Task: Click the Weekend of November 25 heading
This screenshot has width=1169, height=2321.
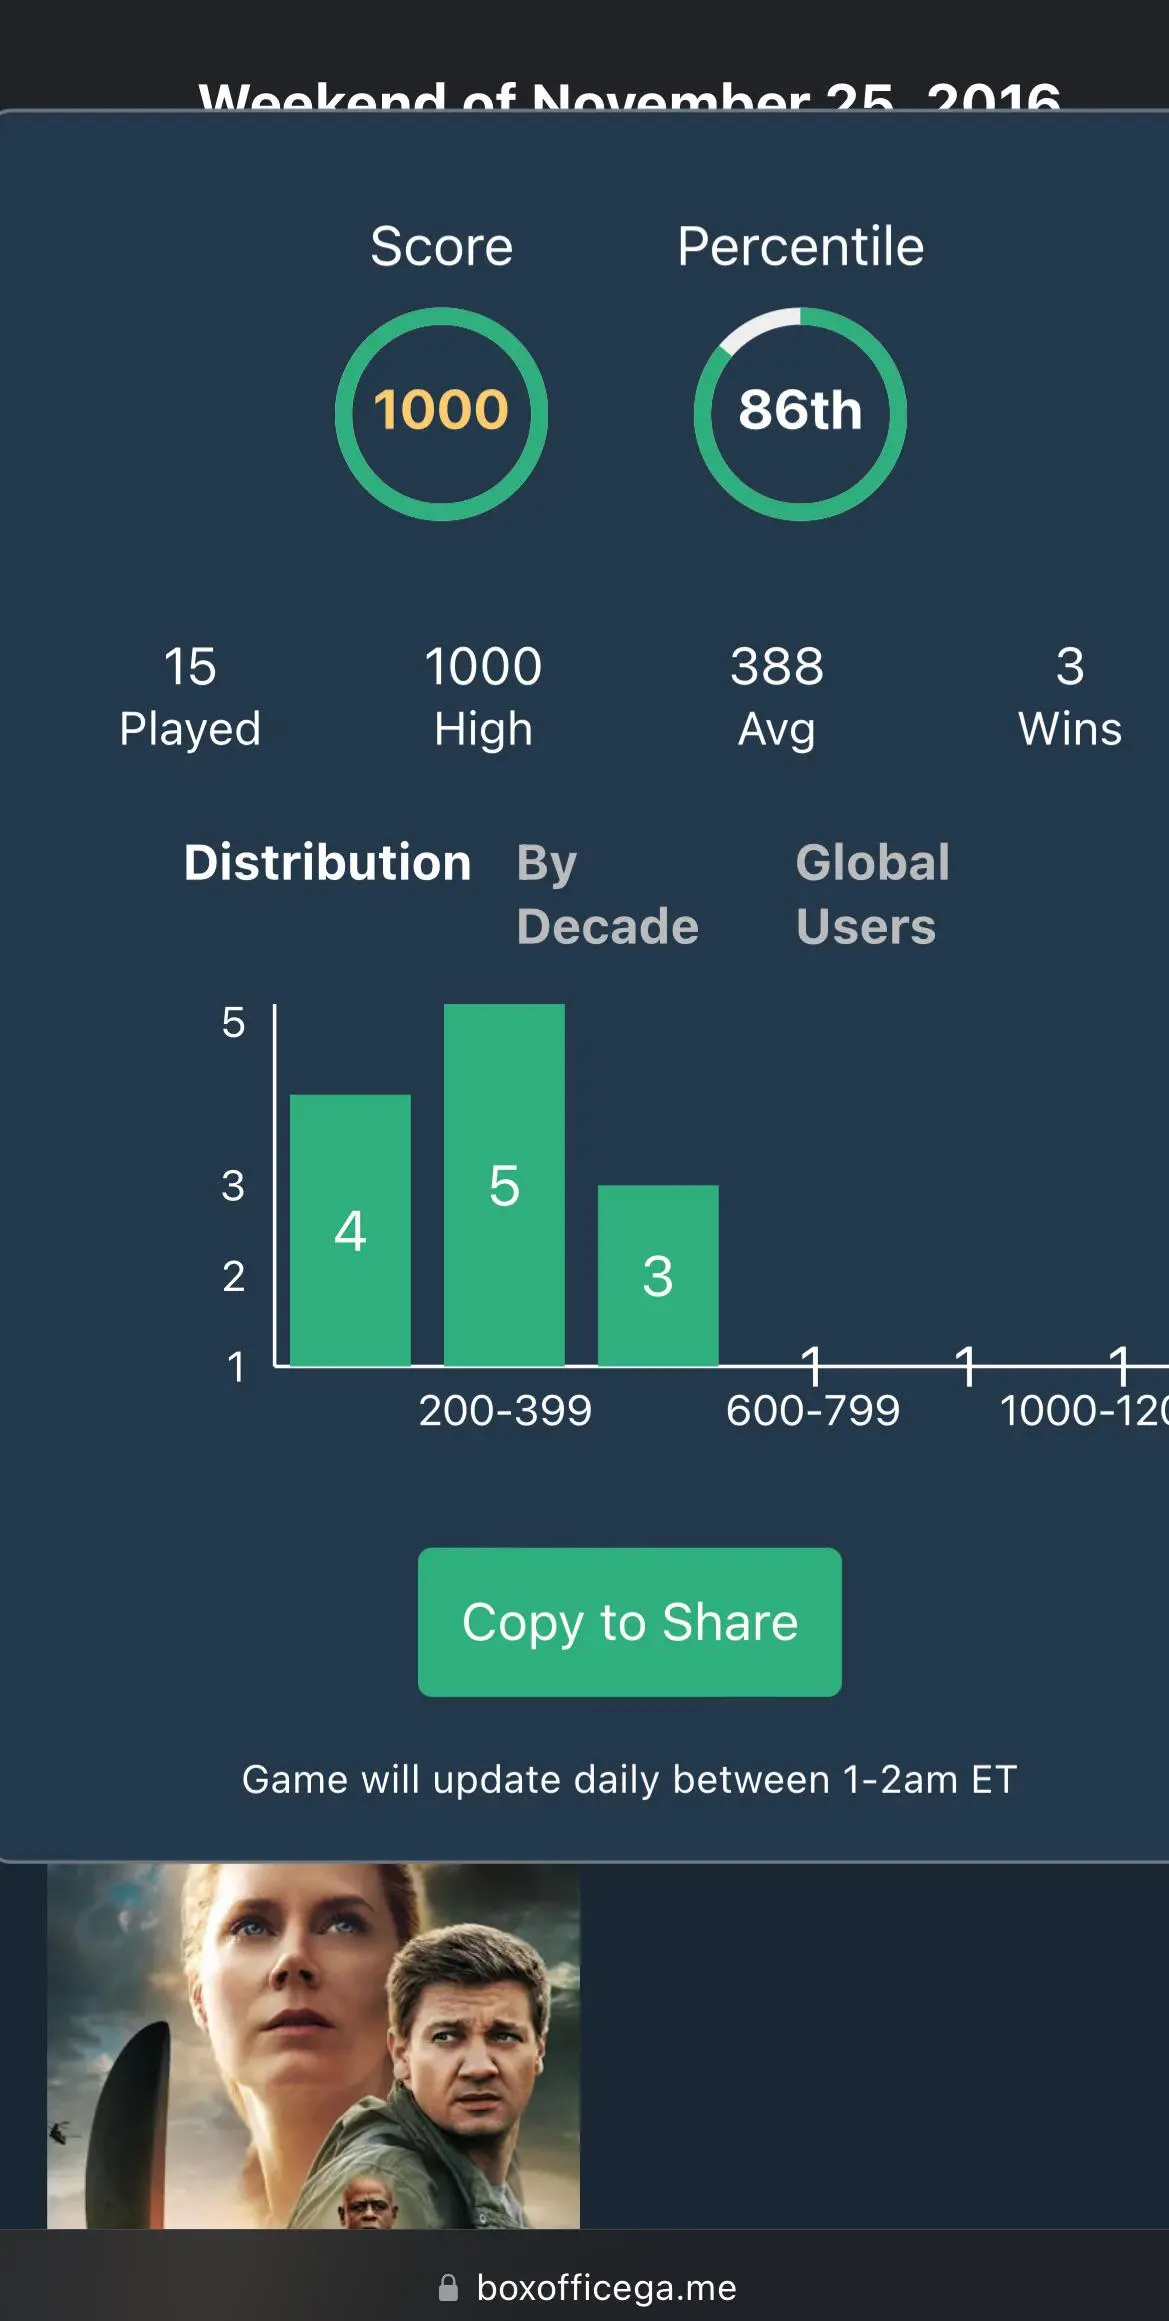Action: 629,97
